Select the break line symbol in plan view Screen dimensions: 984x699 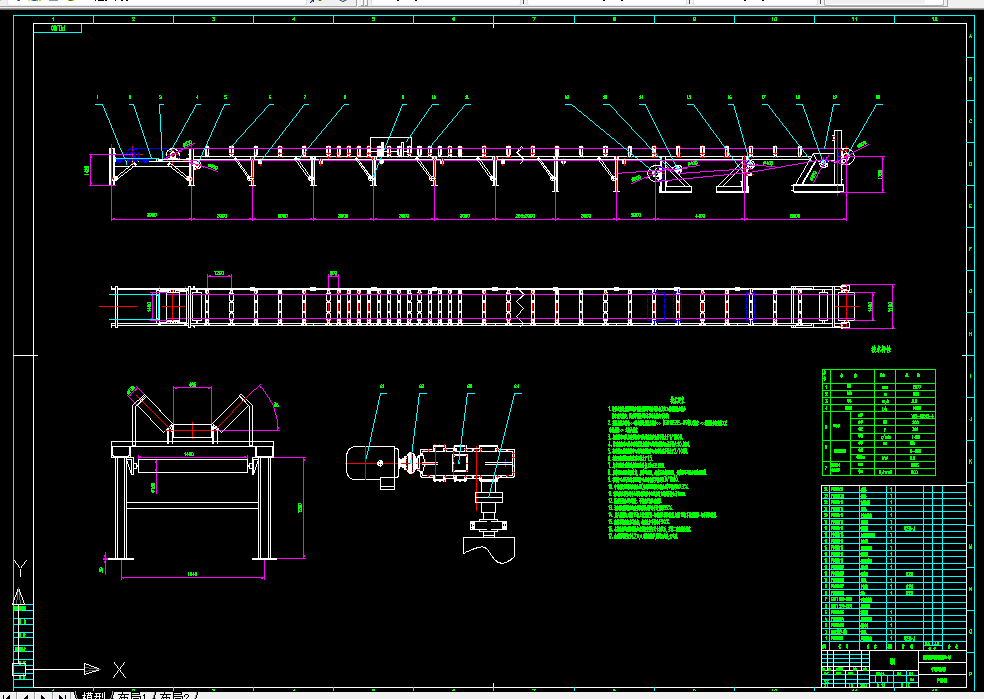point(520,306)
